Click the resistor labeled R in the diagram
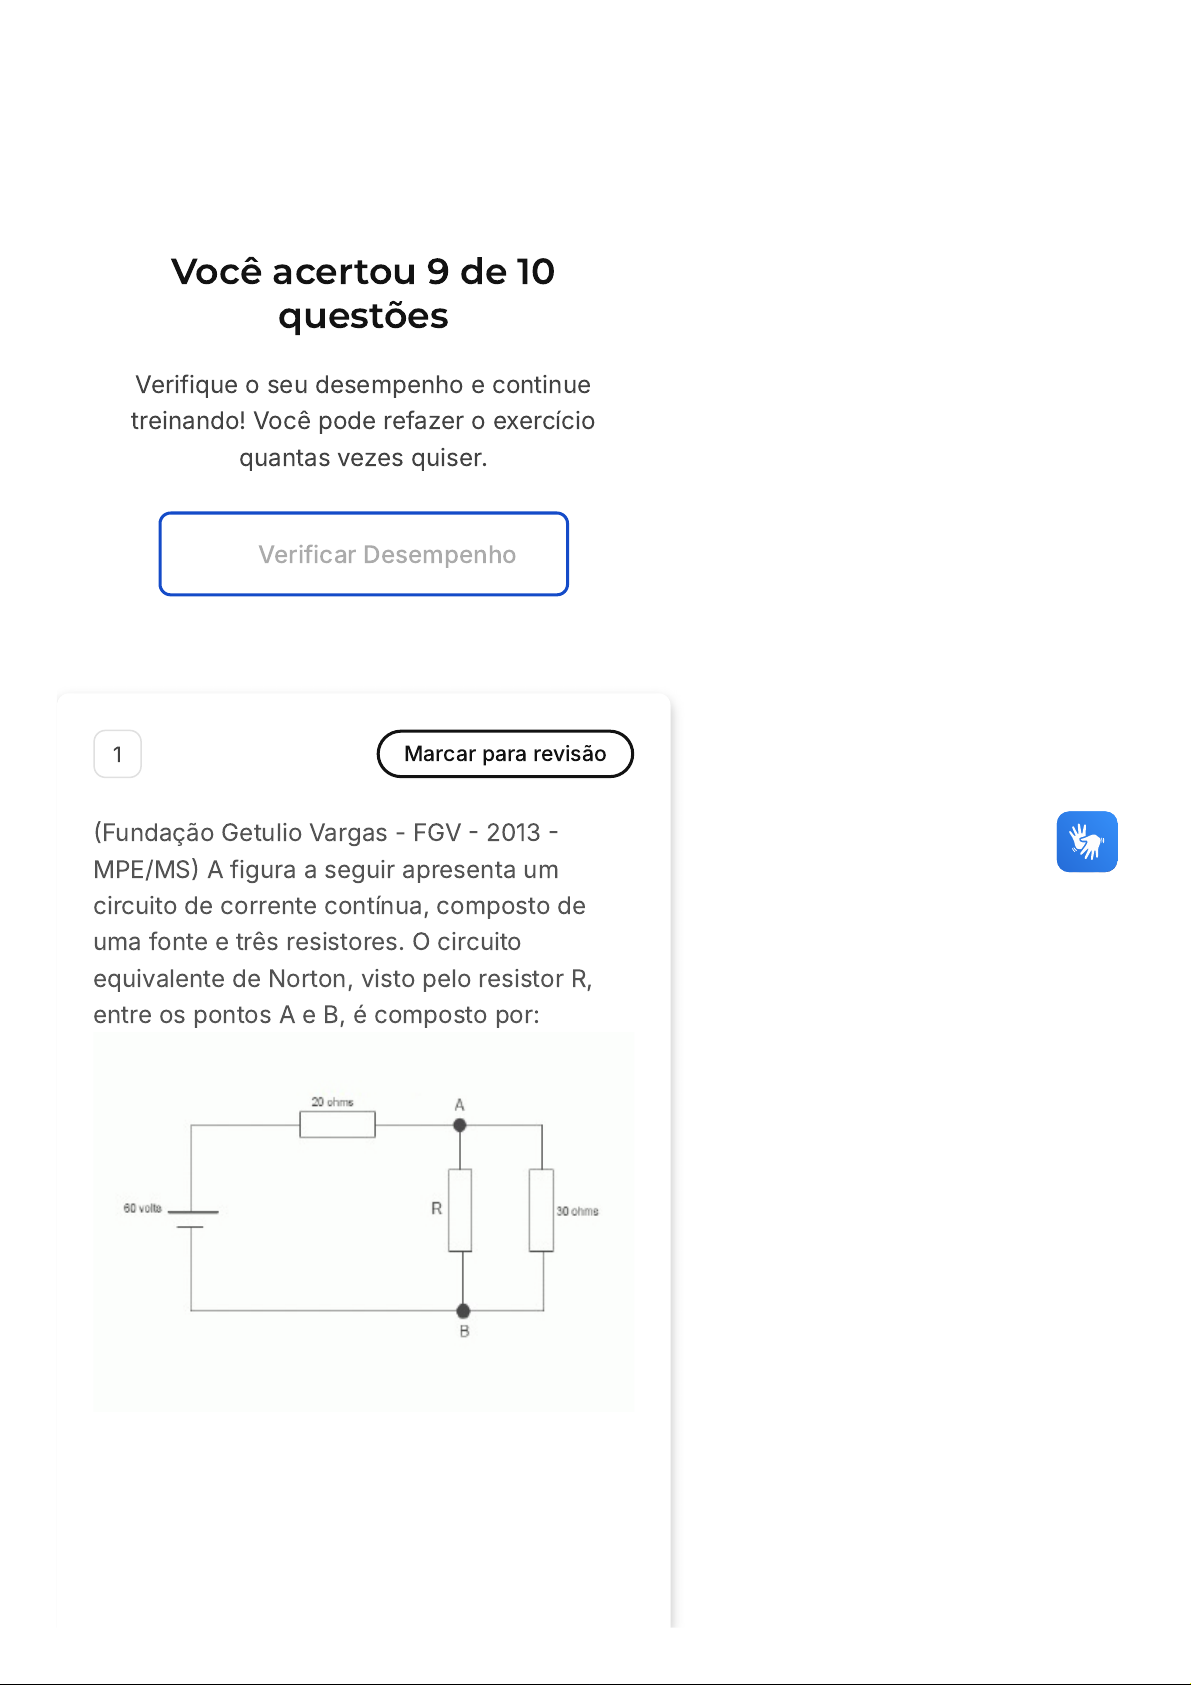 coord(460,1210)
